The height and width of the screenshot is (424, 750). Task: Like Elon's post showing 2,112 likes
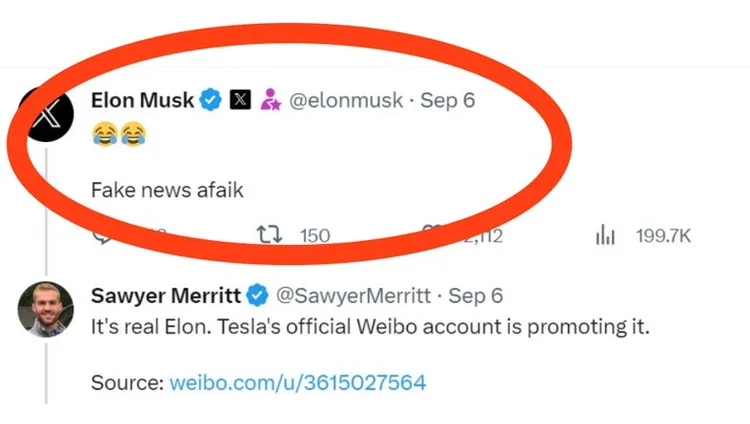[432, 236]
